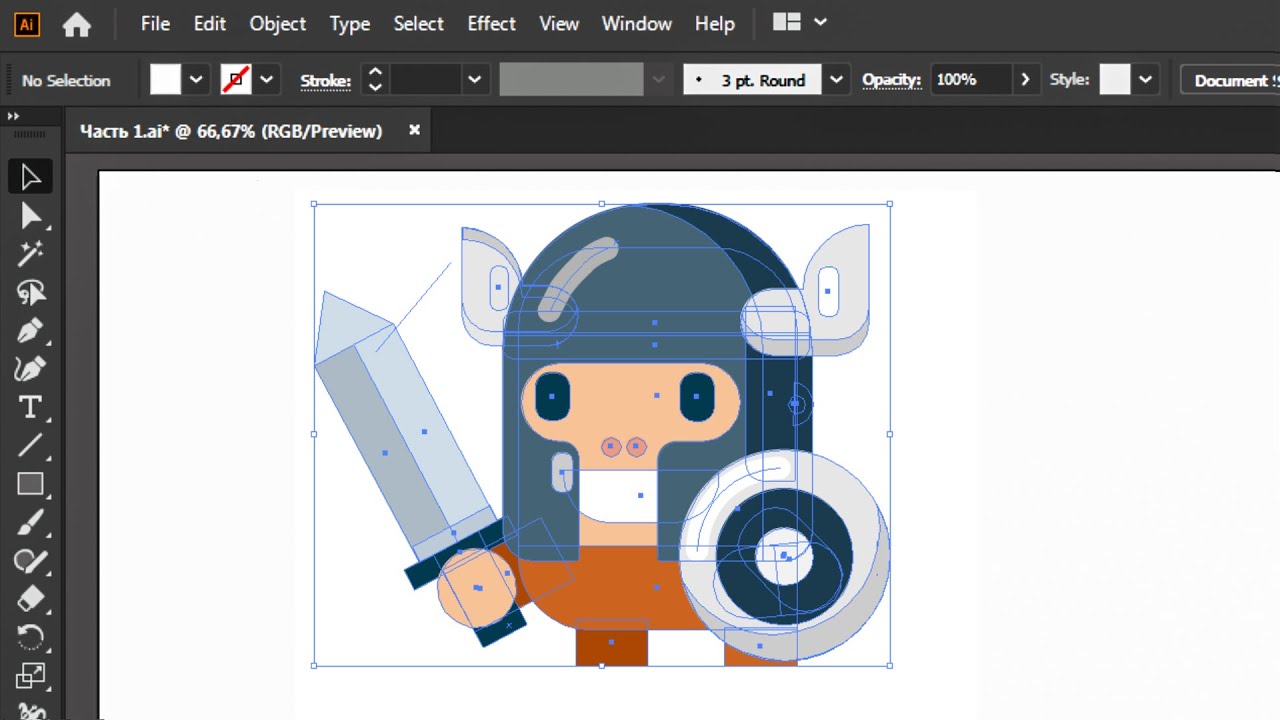The image size is (1280, 720).
Task: Select the Rotate tool
Action: click(30, 637)
